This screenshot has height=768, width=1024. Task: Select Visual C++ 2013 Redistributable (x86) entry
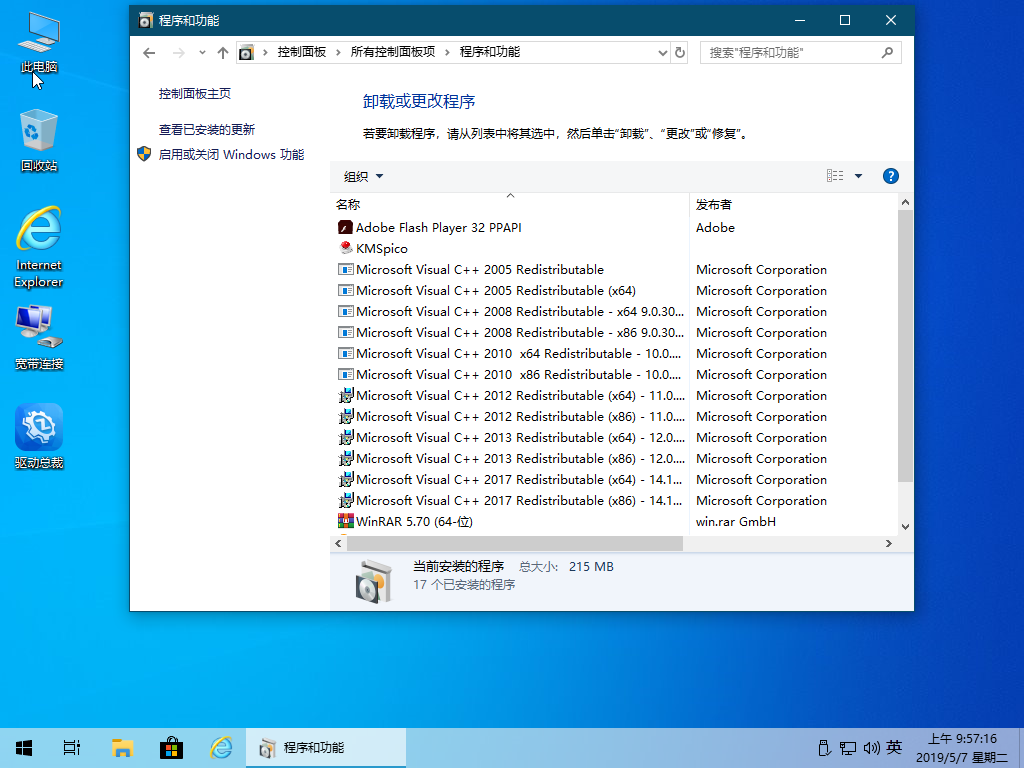click(x=520, y=458)
